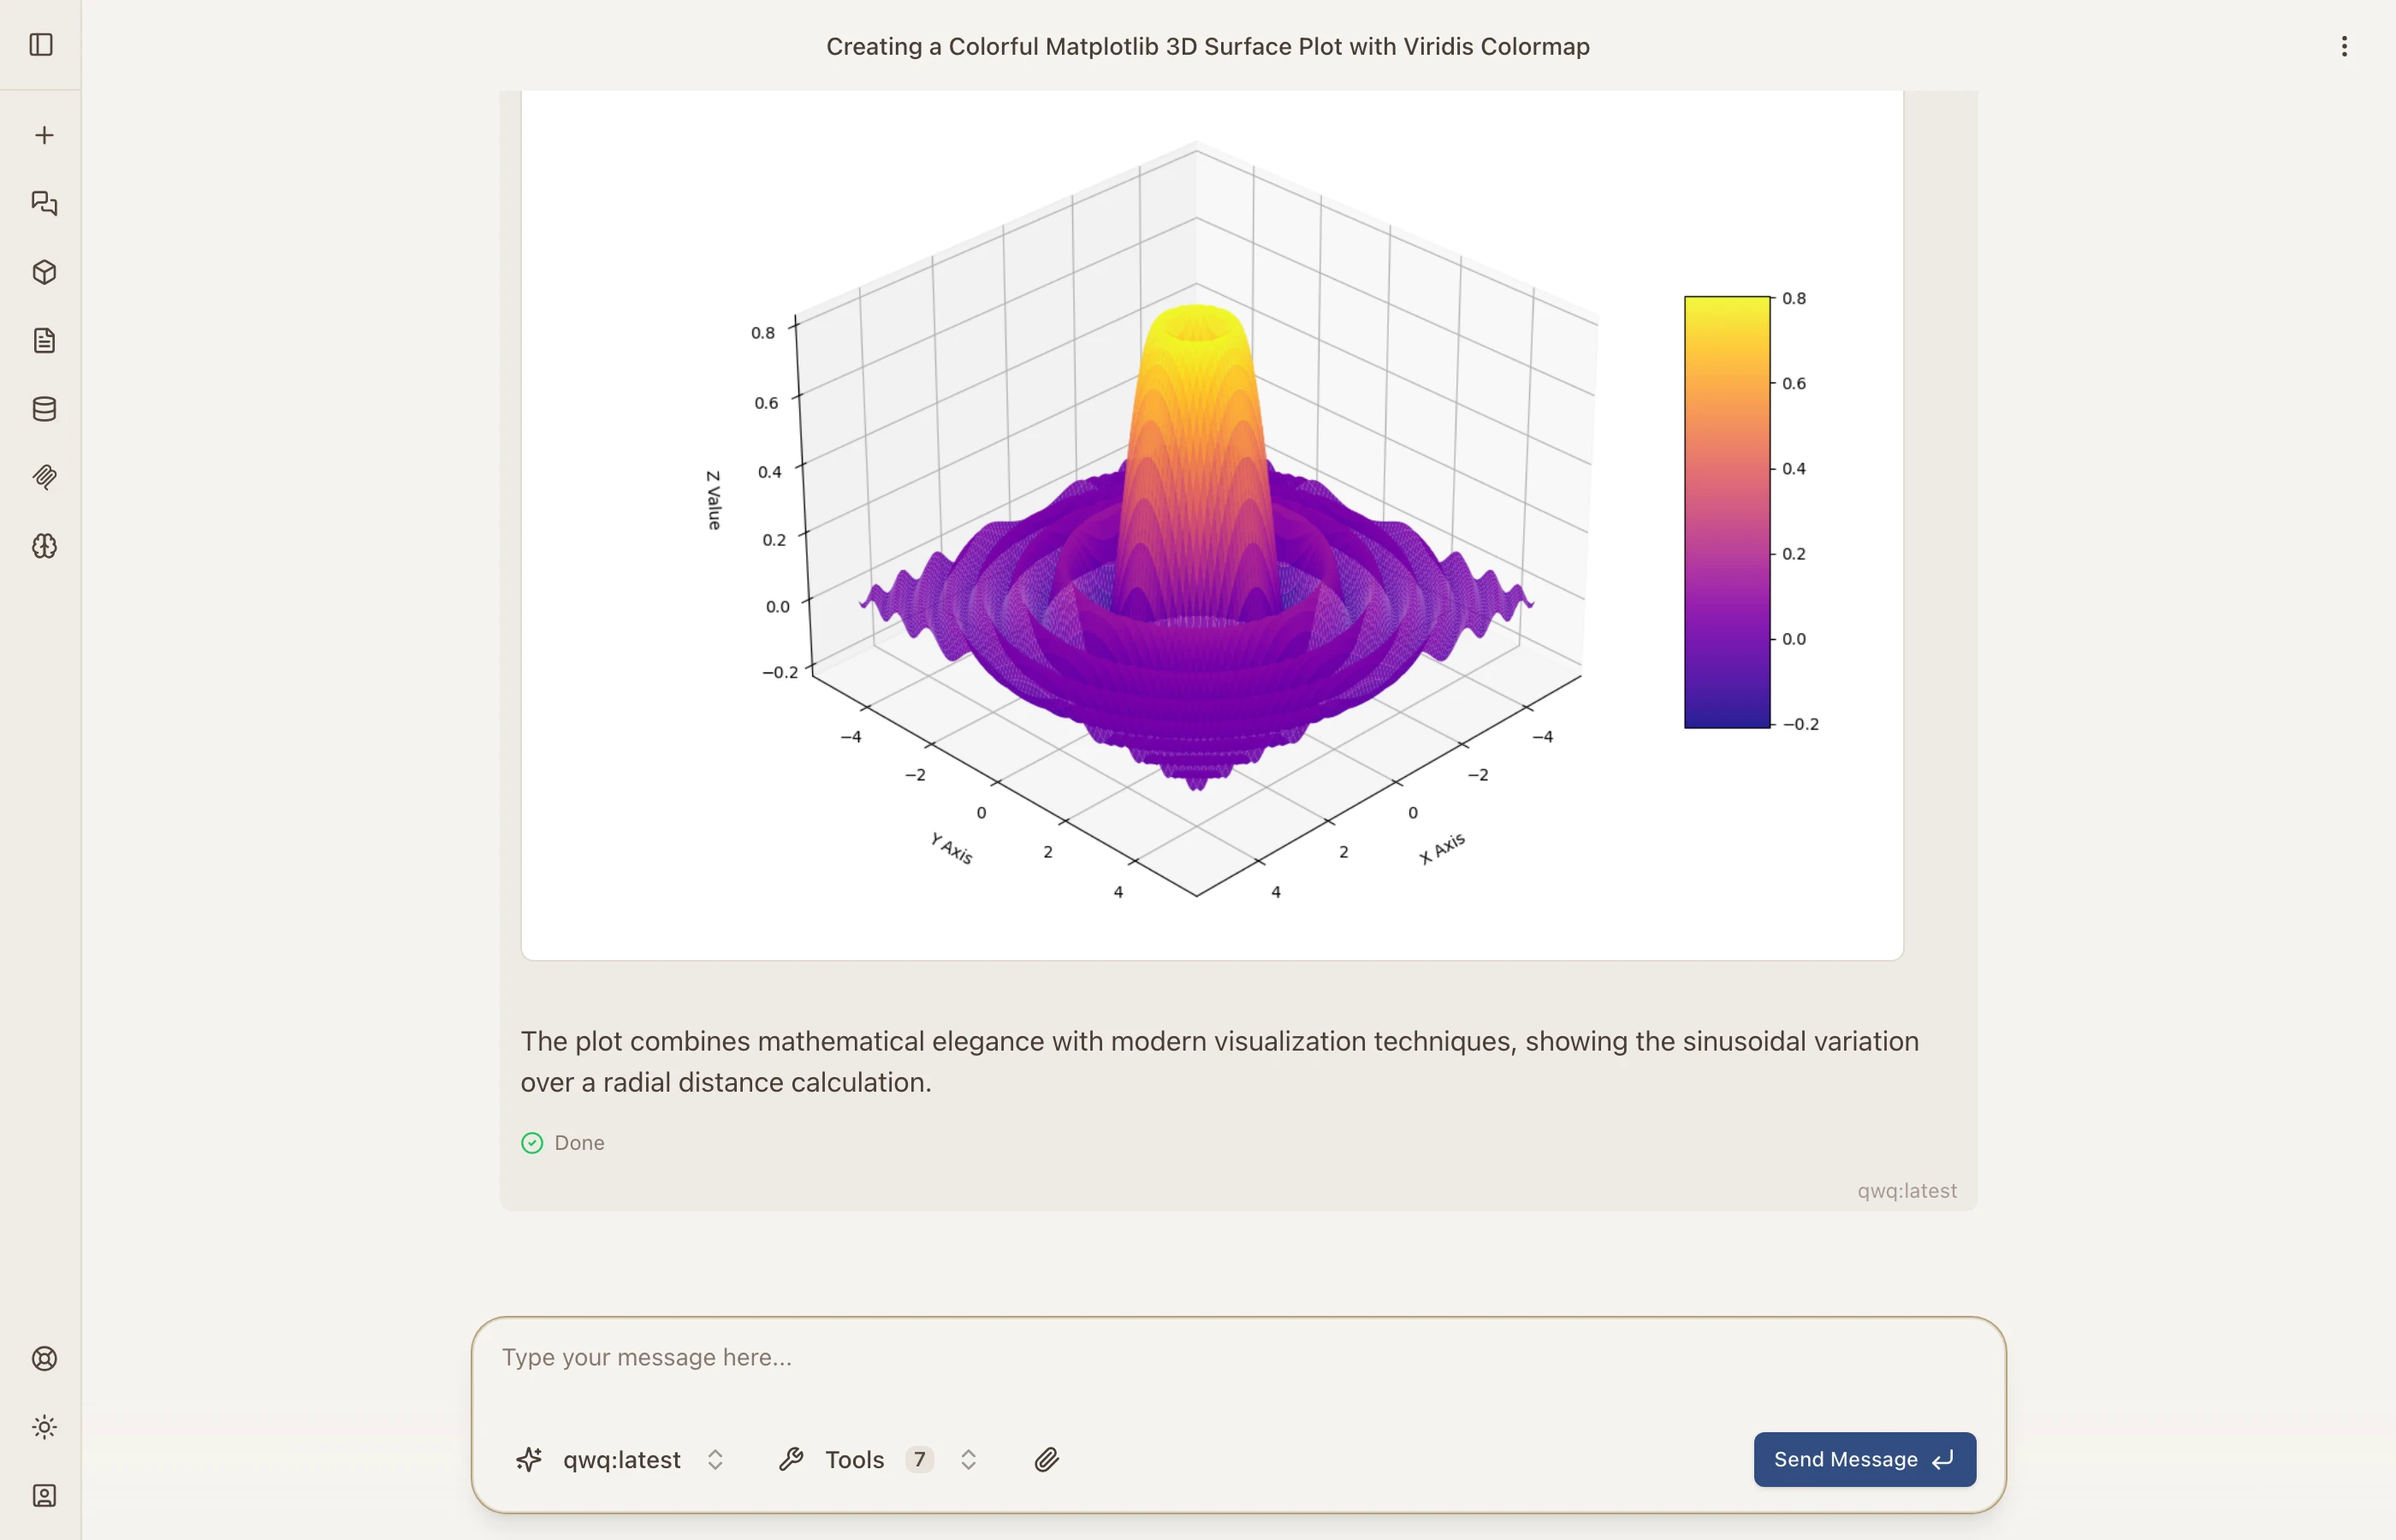Start a new chat with plus icon

click(x=44, y=135)
